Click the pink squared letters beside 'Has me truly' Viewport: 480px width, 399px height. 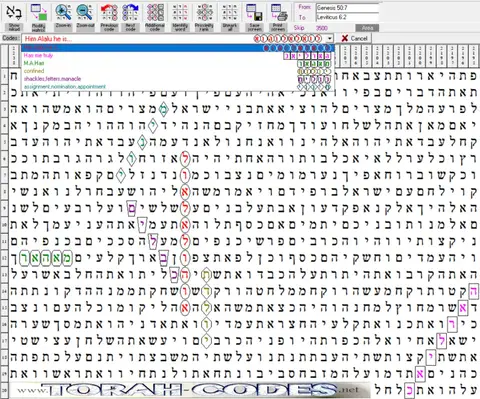coord(307,56)
